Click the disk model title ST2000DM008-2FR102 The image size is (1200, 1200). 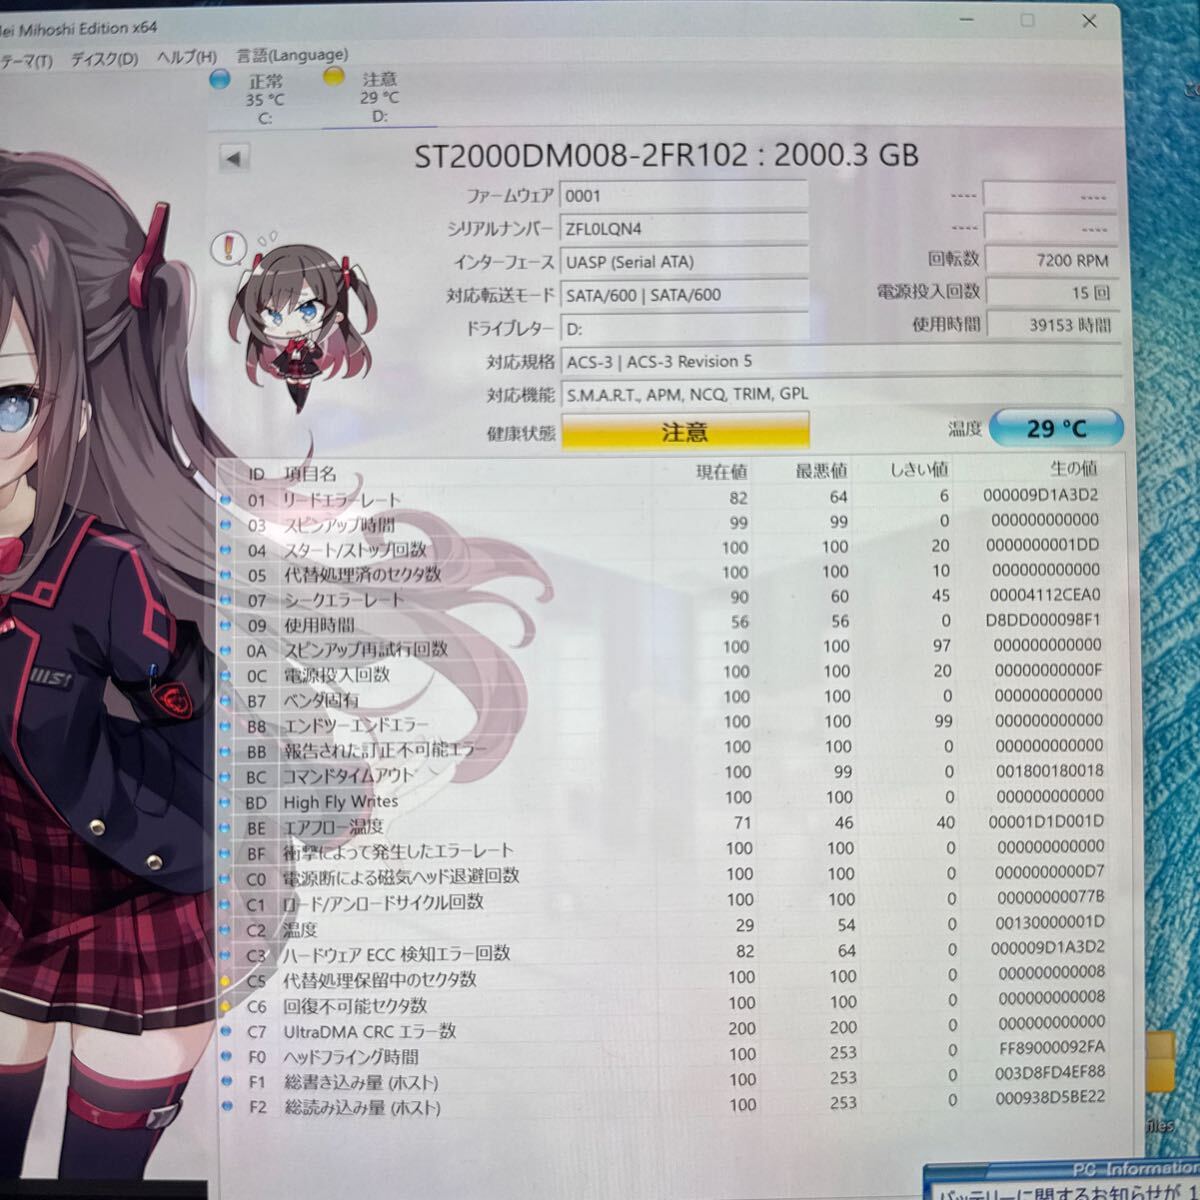581,155
